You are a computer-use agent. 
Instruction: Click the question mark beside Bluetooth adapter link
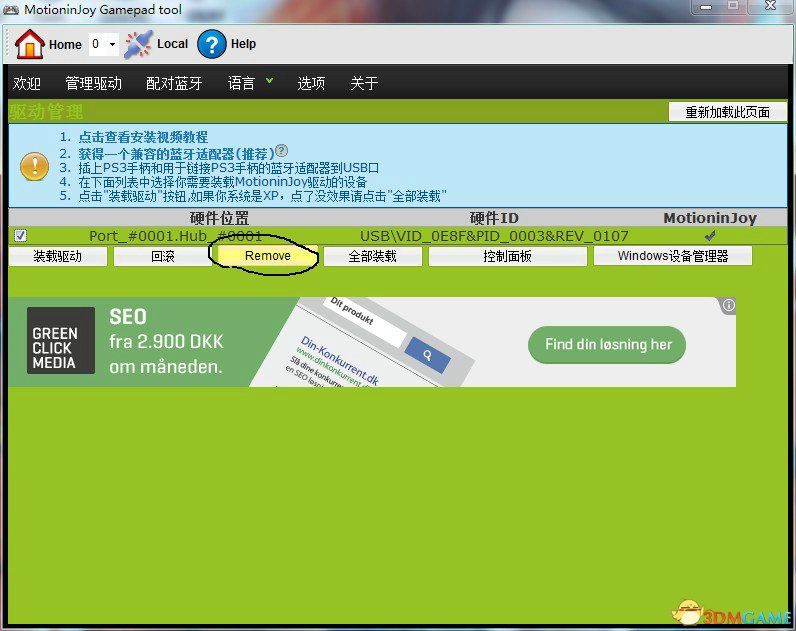[x=281, y=151]
